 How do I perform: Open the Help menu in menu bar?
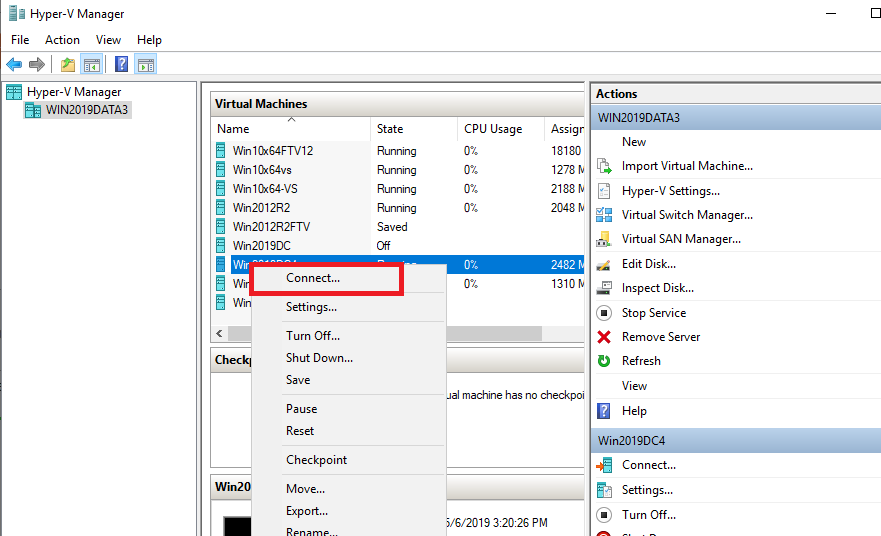[x=149, y=40]
